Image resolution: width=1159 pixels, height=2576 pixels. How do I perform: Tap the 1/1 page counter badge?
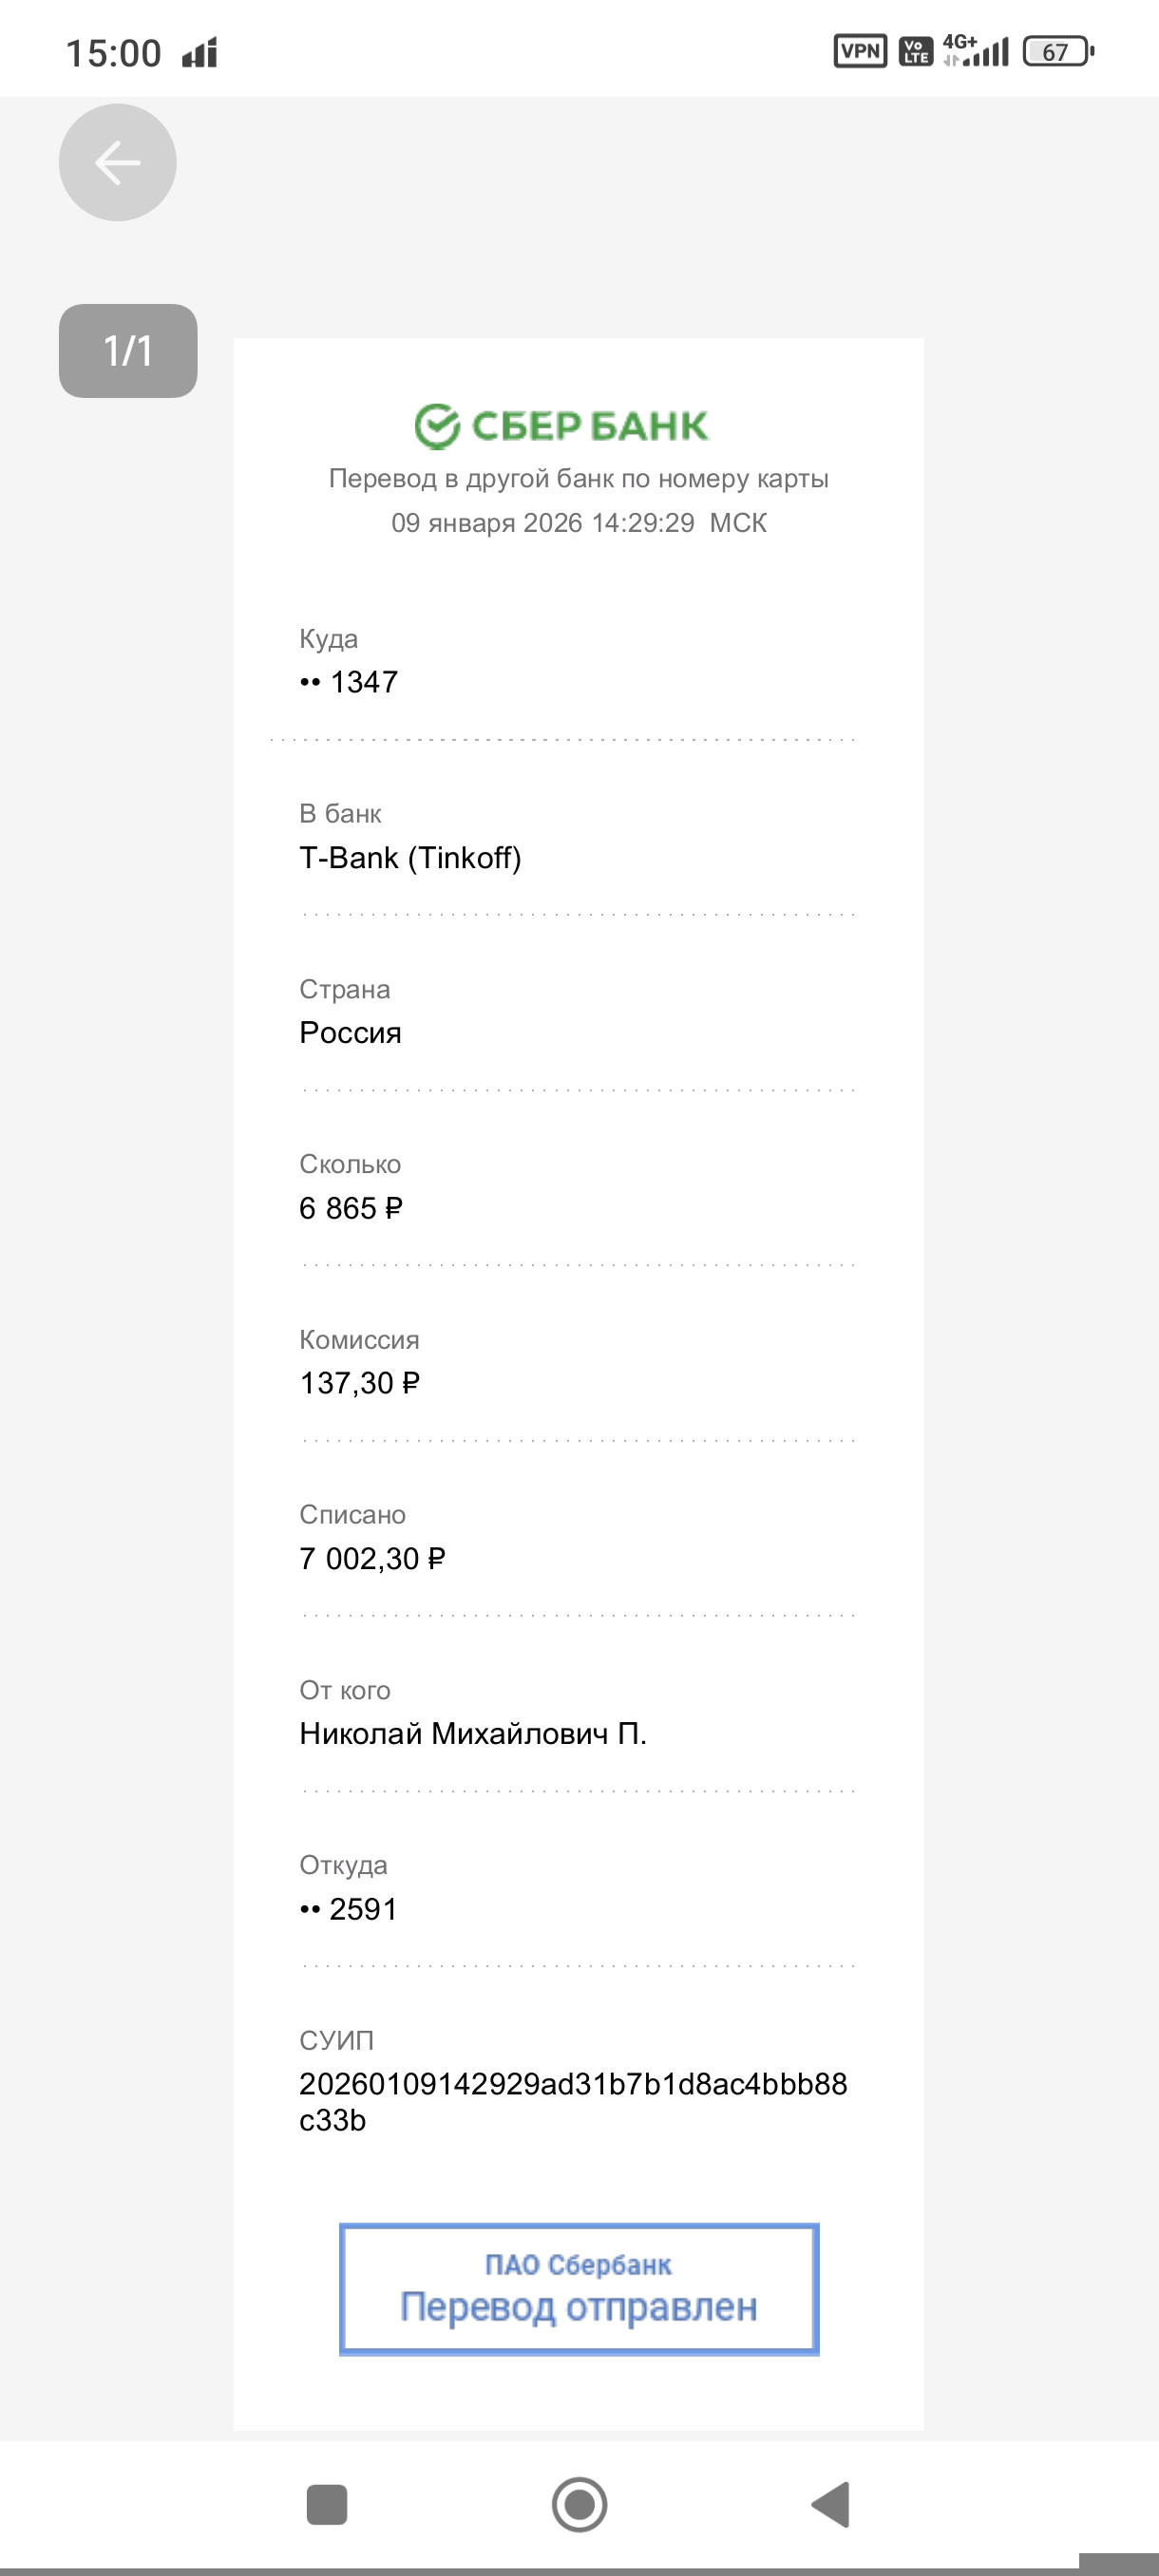(128, 351)
